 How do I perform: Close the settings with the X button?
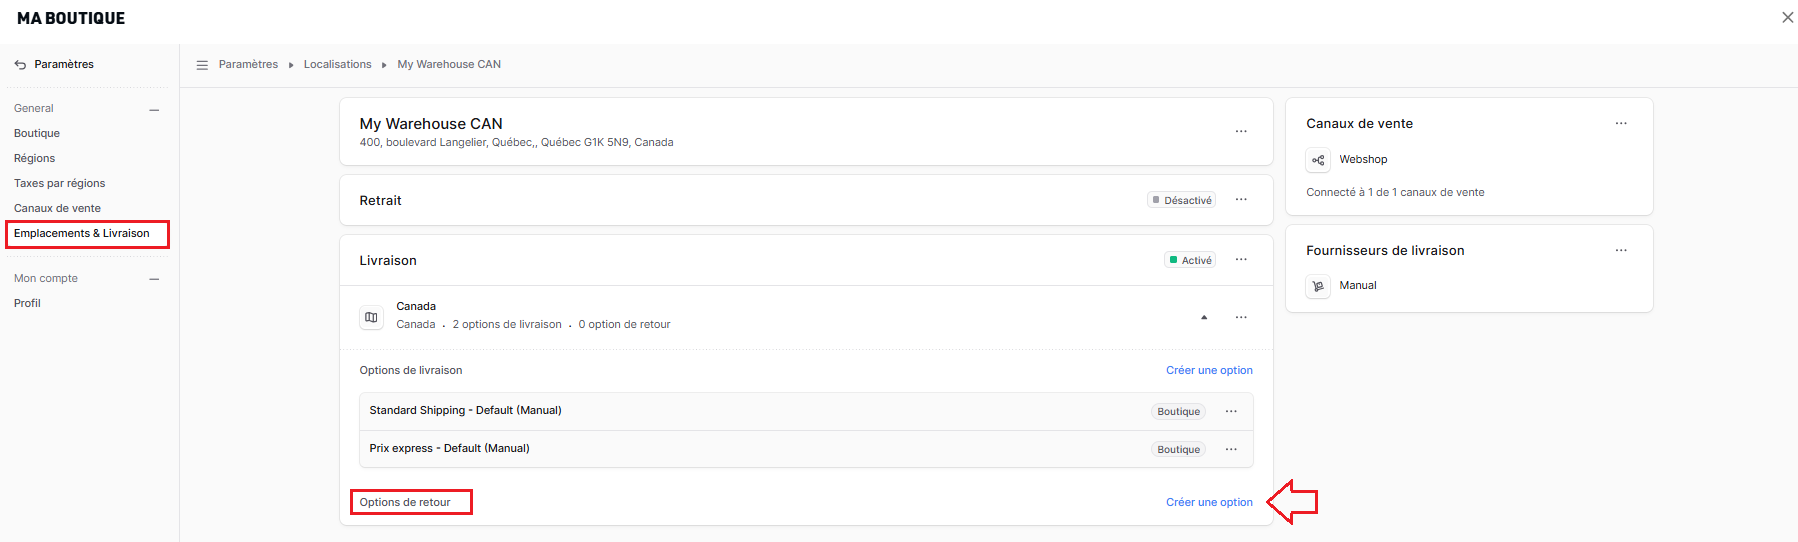[x=1787, y=17]
